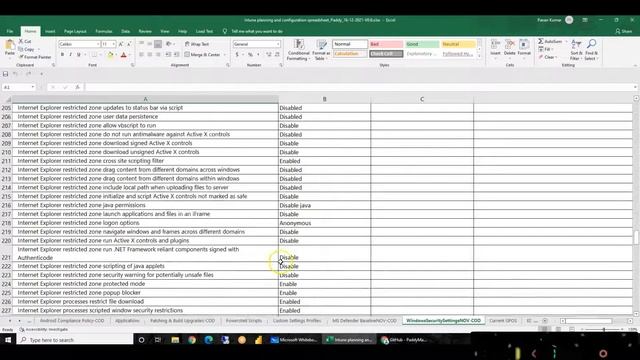Click AutoSum sigma icon
Screen dimensions: 640x360
[x=540, y=41]
